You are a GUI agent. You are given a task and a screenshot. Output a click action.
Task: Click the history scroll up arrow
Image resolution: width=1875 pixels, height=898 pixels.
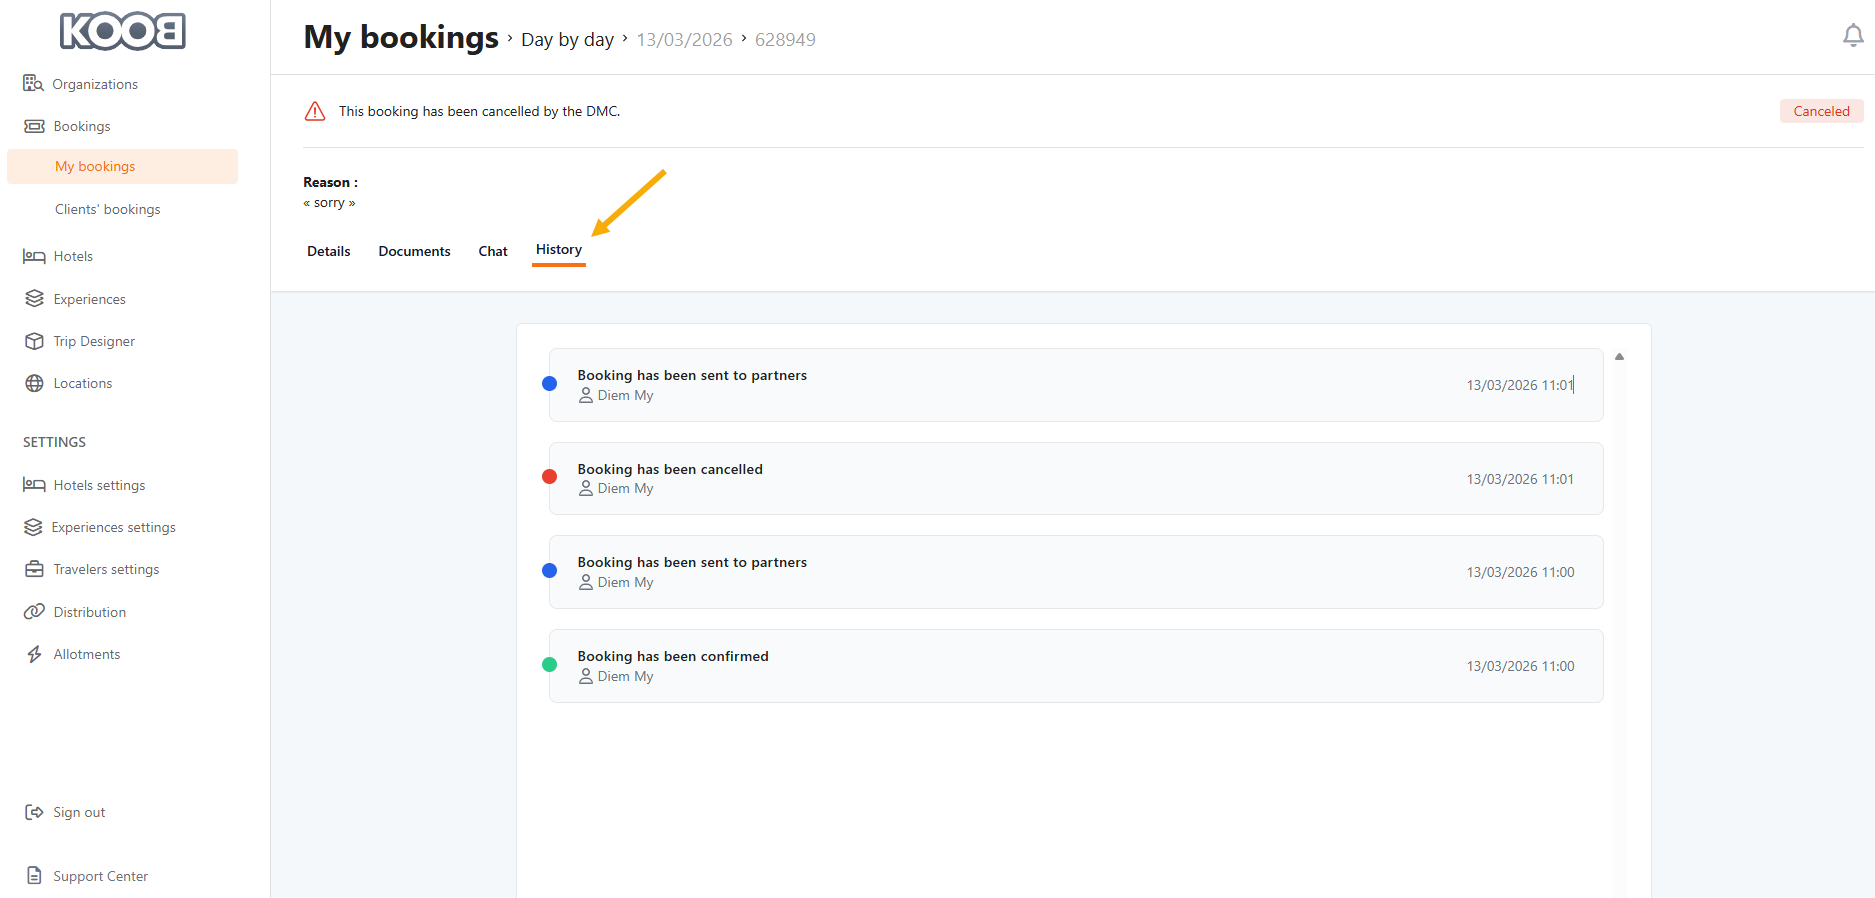click(x=1619, y=357)
